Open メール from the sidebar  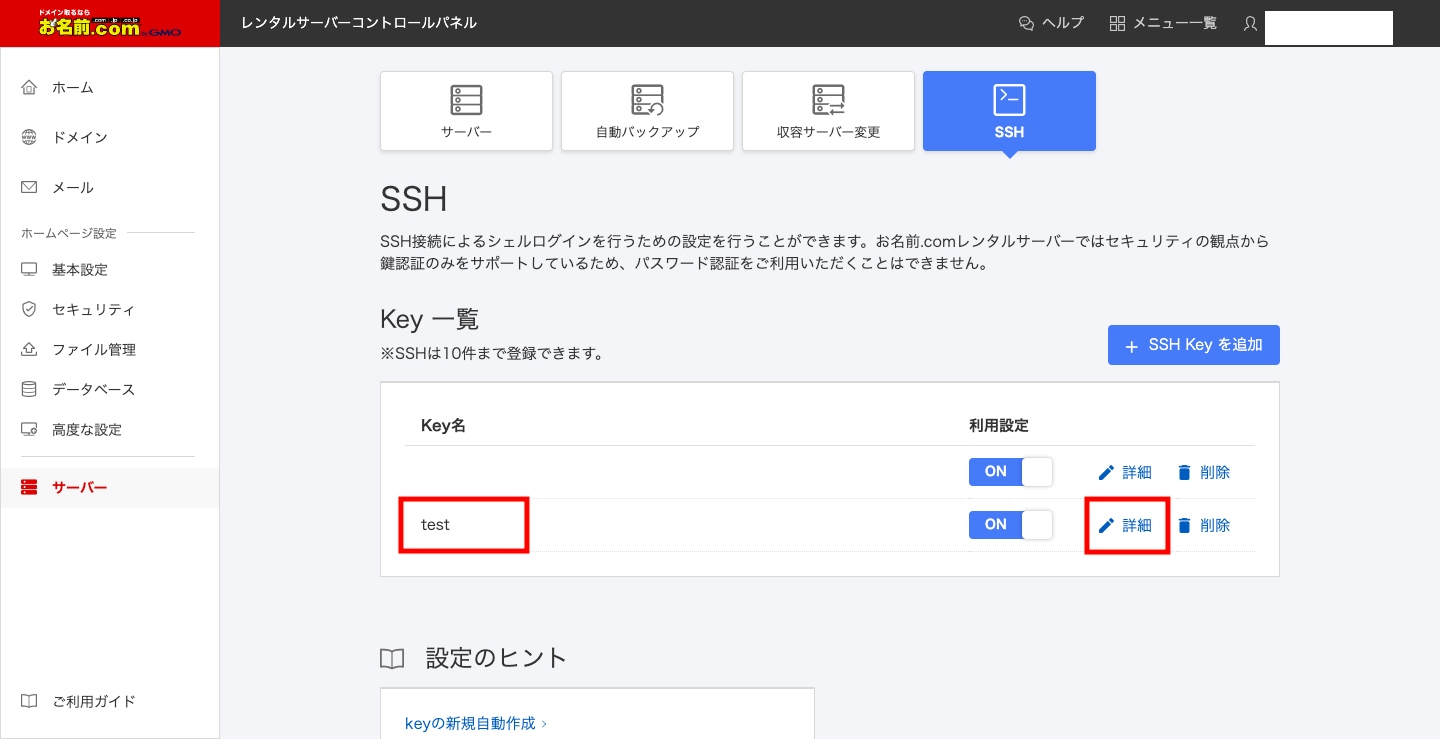pyautogui.click(x=72, y=188)
